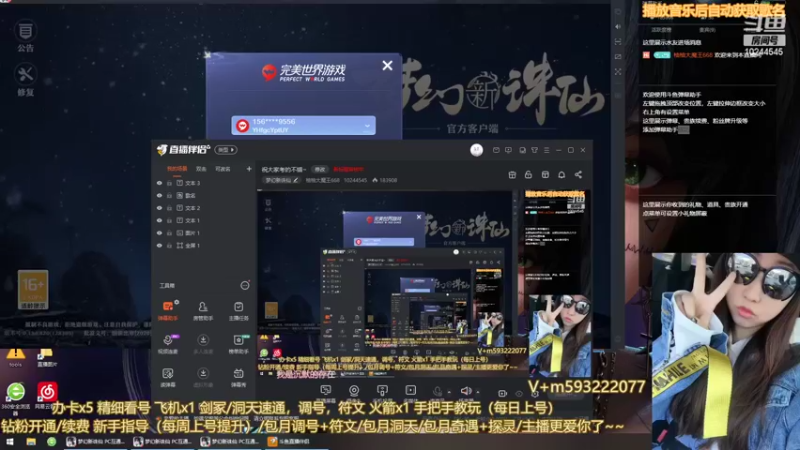Toggle the lock on the 歌名 source
800x450 pixels.
(x=169, y=195)
